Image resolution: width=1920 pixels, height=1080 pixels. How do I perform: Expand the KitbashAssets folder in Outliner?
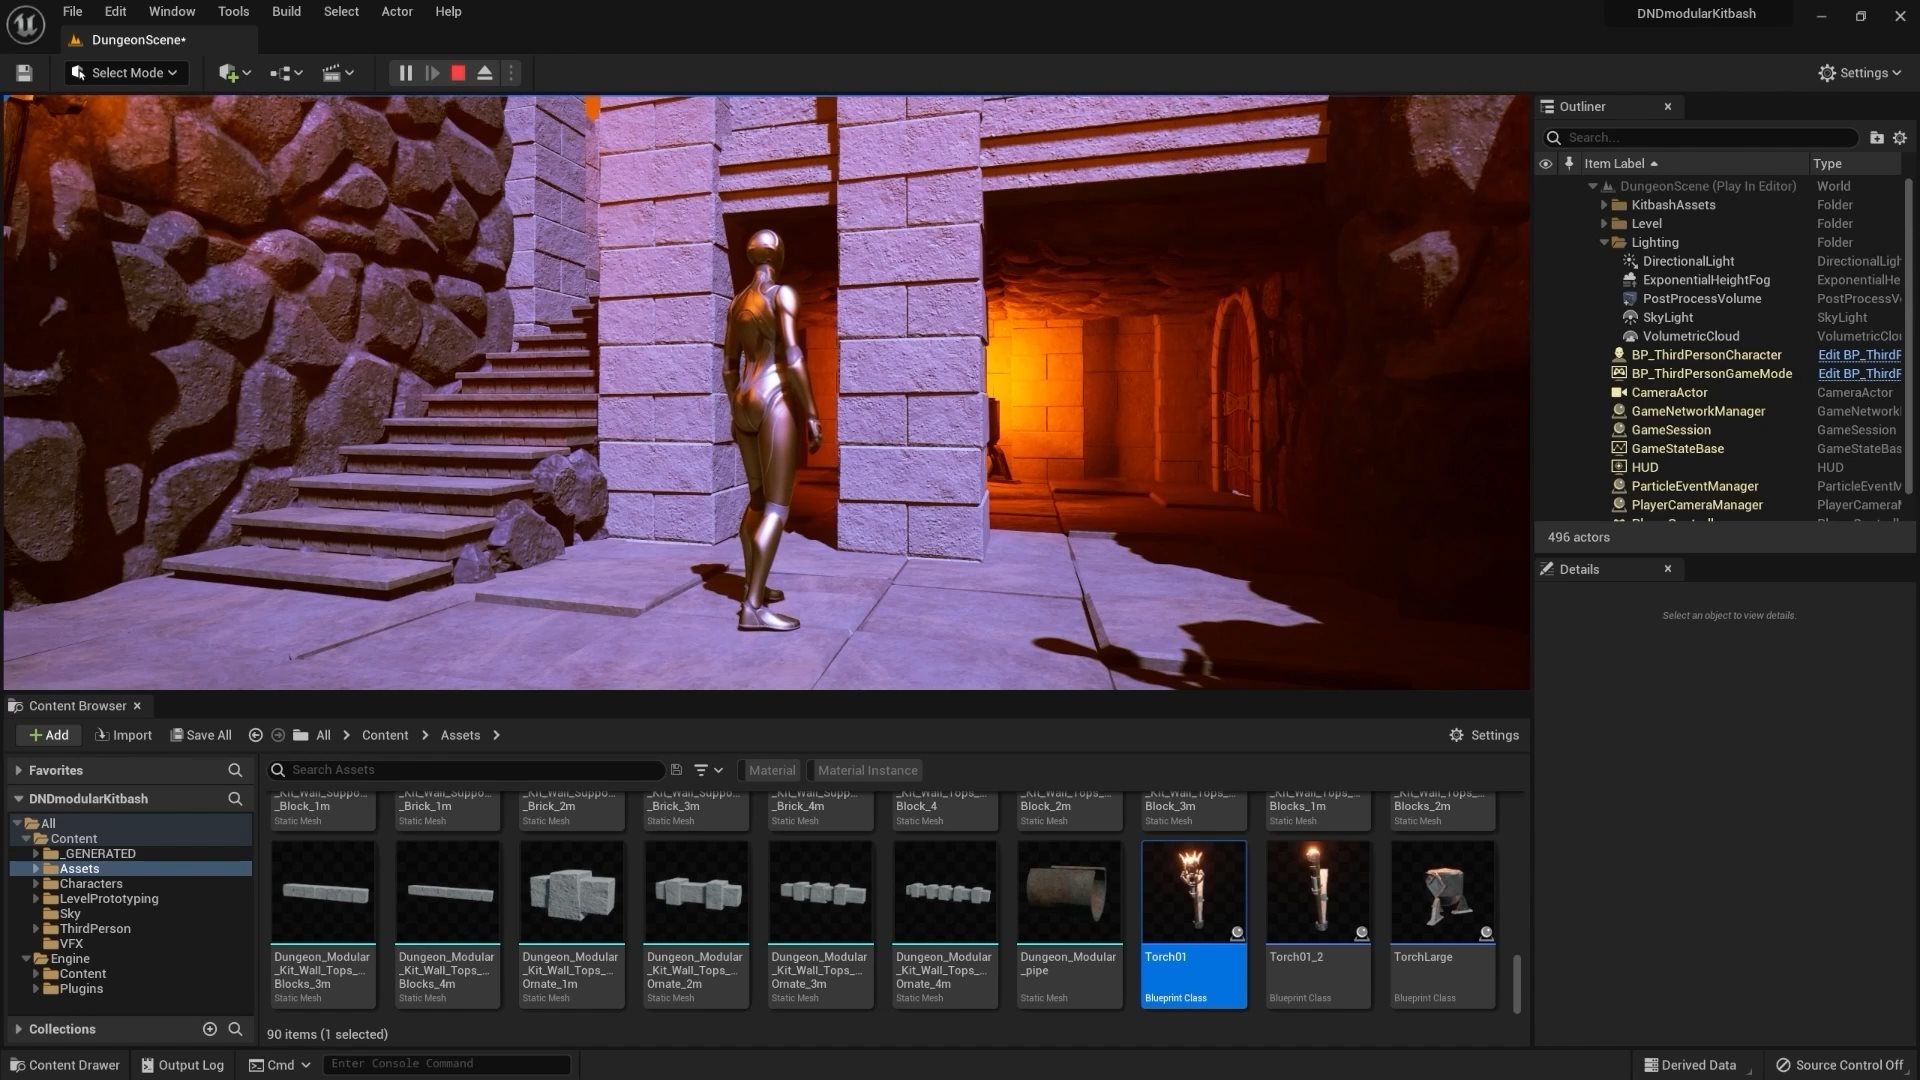1604,205
